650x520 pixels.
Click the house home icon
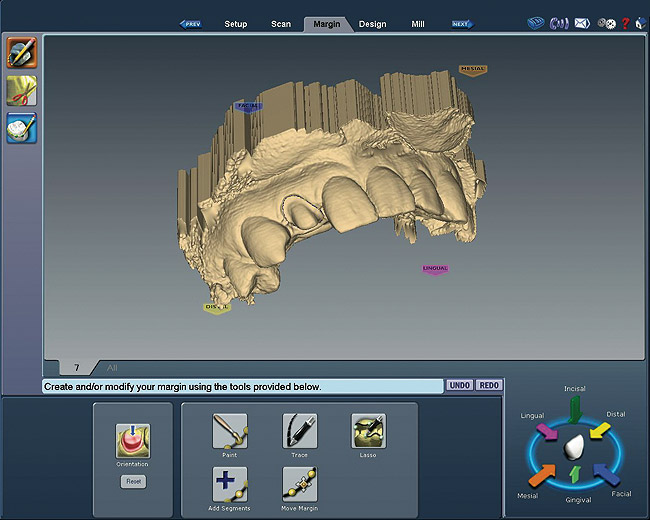tap(640, 23)
